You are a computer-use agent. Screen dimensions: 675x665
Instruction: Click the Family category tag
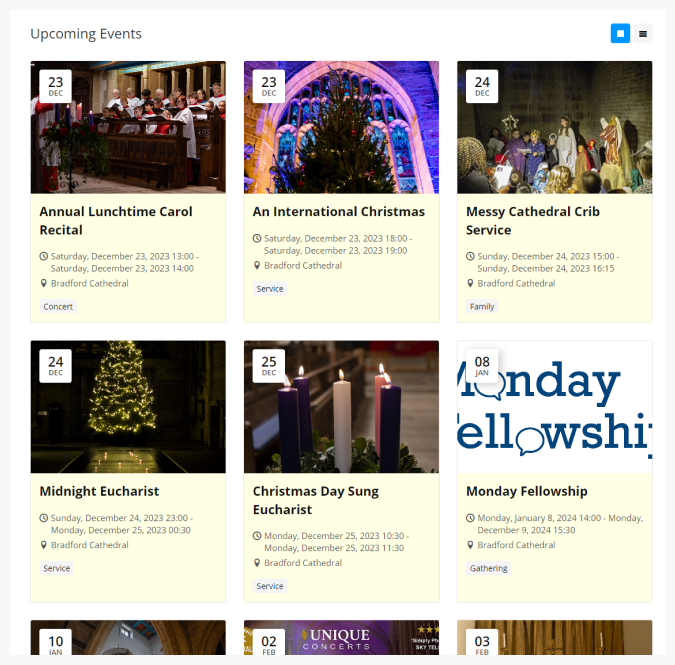pos(482,306)
